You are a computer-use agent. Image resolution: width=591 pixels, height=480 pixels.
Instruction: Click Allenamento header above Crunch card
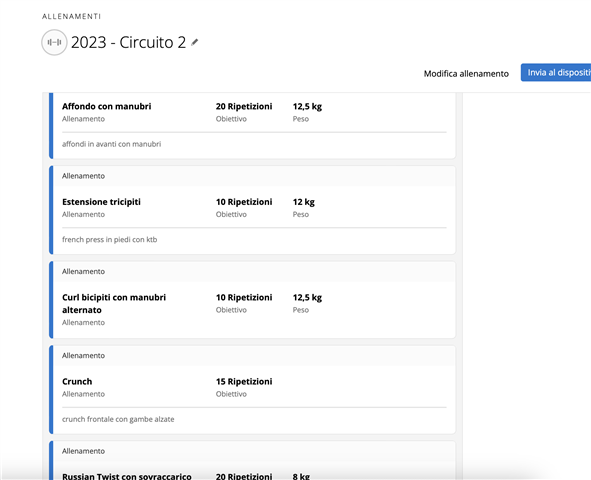[83, 355]
